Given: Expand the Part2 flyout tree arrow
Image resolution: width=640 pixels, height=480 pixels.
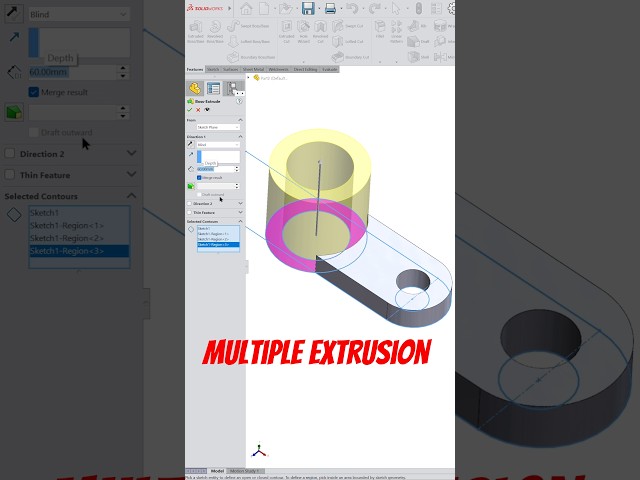Looking at the screenshot, I should pos(249,78).
